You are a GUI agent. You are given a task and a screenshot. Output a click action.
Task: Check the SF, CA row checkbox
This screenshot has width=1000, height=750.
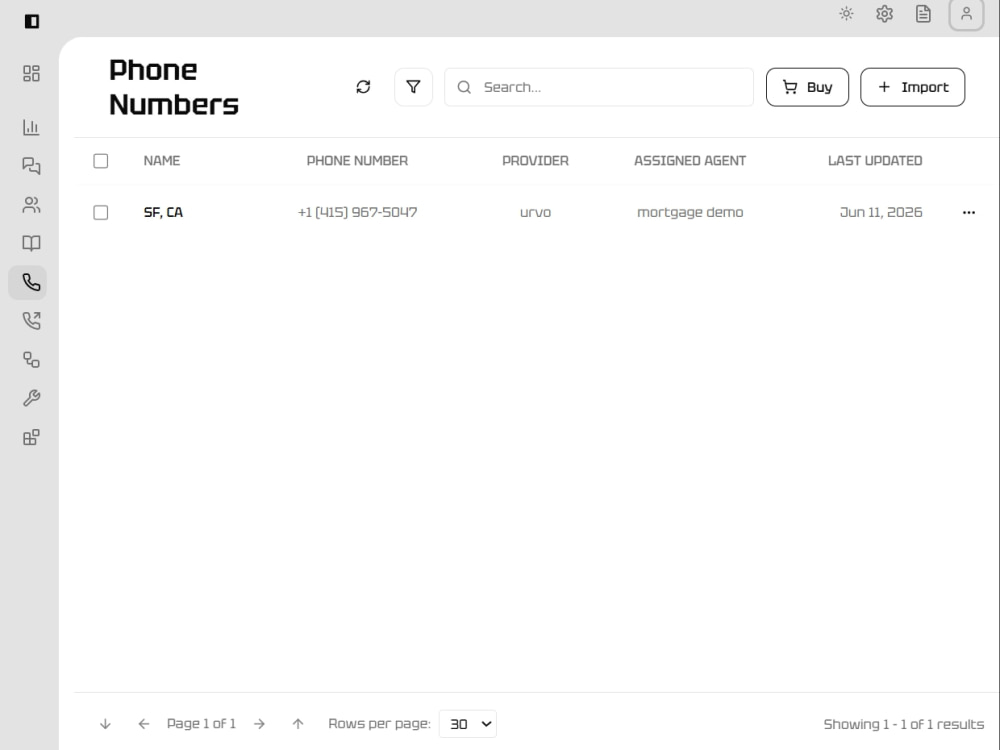(101, 212)
